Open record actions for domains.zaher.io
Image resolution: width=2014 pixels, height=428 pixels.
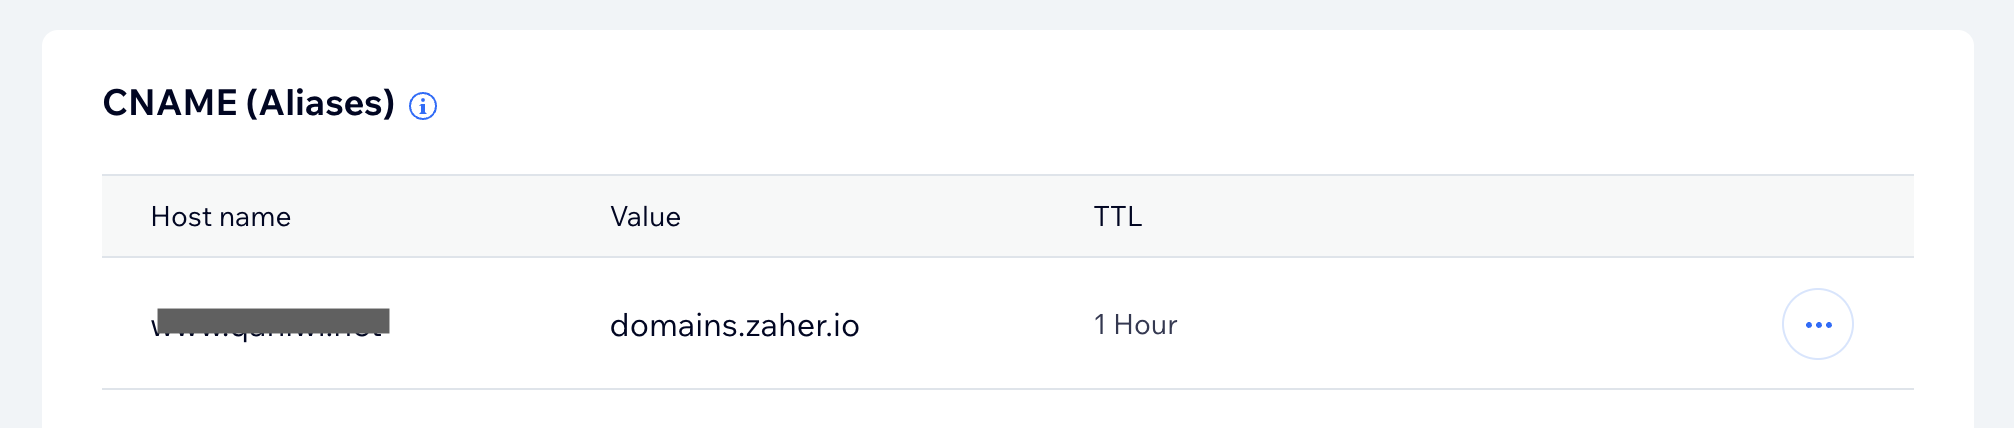point(1817,324)
